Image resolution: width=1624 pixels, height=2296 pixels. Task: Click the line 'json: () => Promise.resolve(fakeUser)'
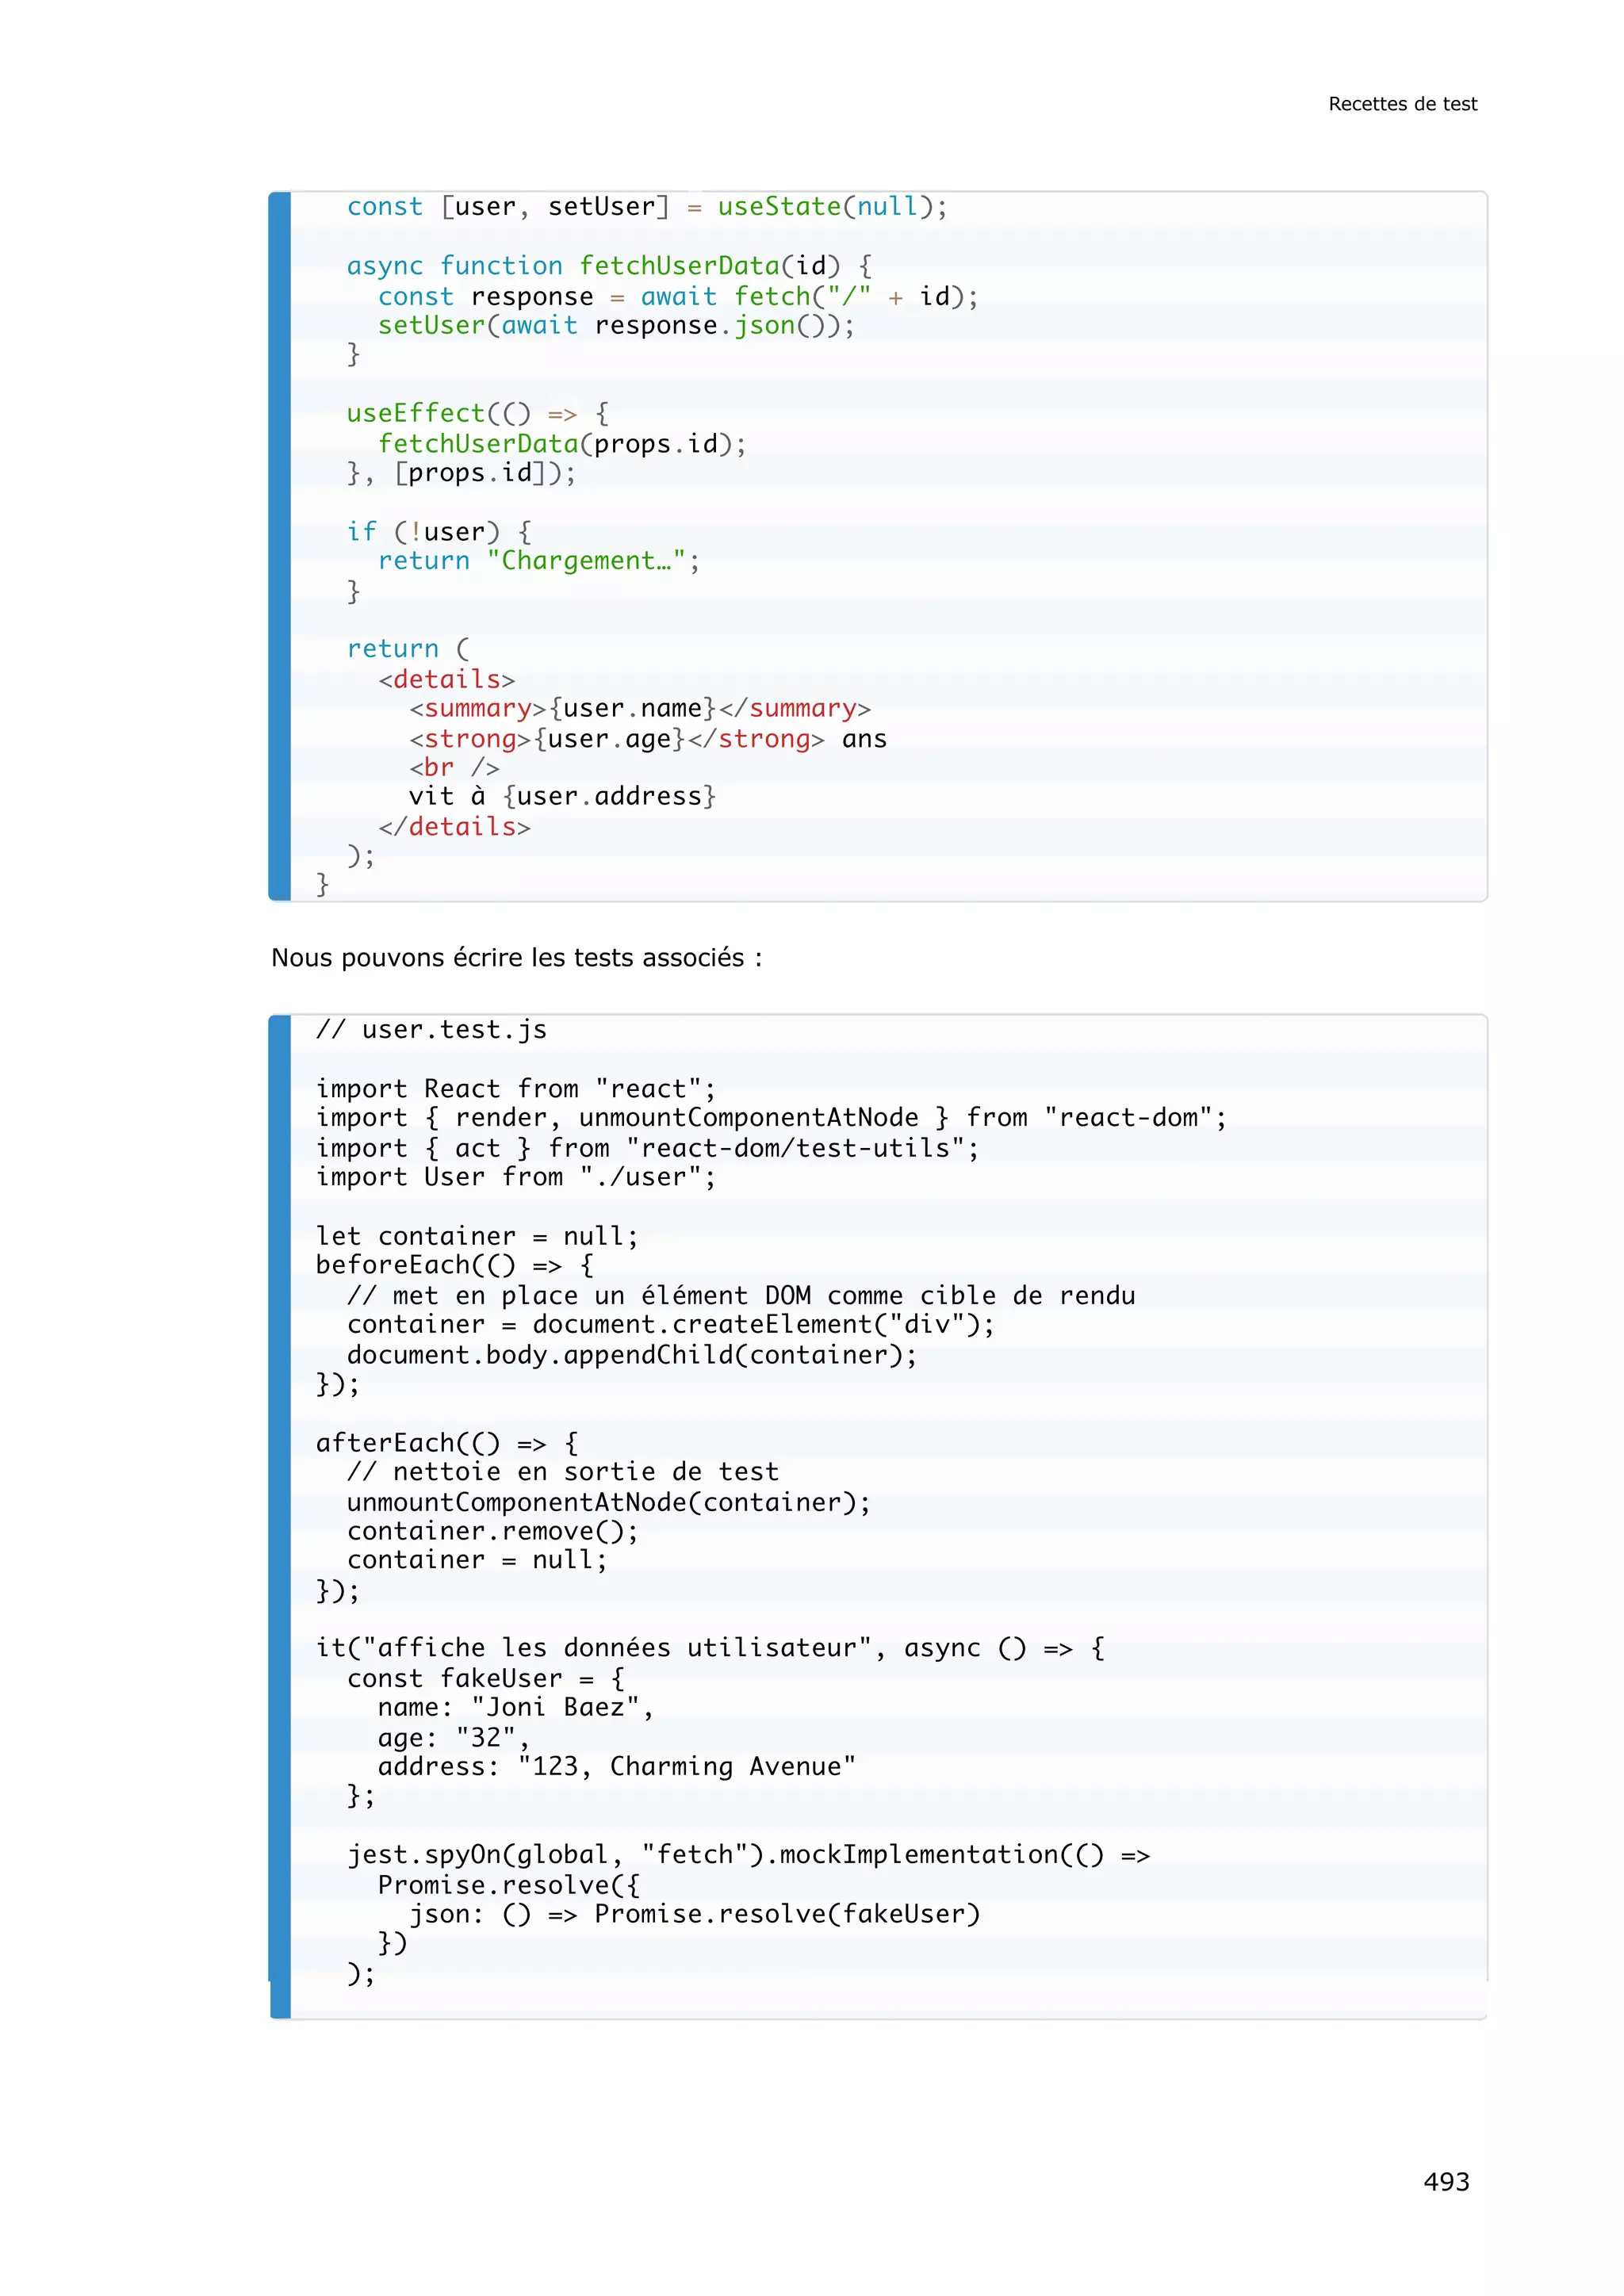[695, 1914]
